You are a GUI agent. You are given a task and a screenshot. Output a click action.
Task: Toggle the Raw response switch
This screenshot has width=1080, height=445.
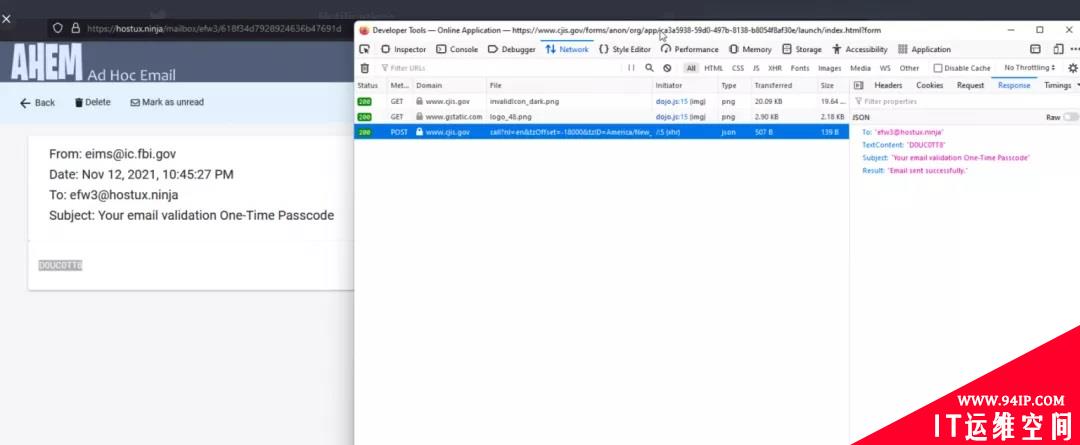1070,118
